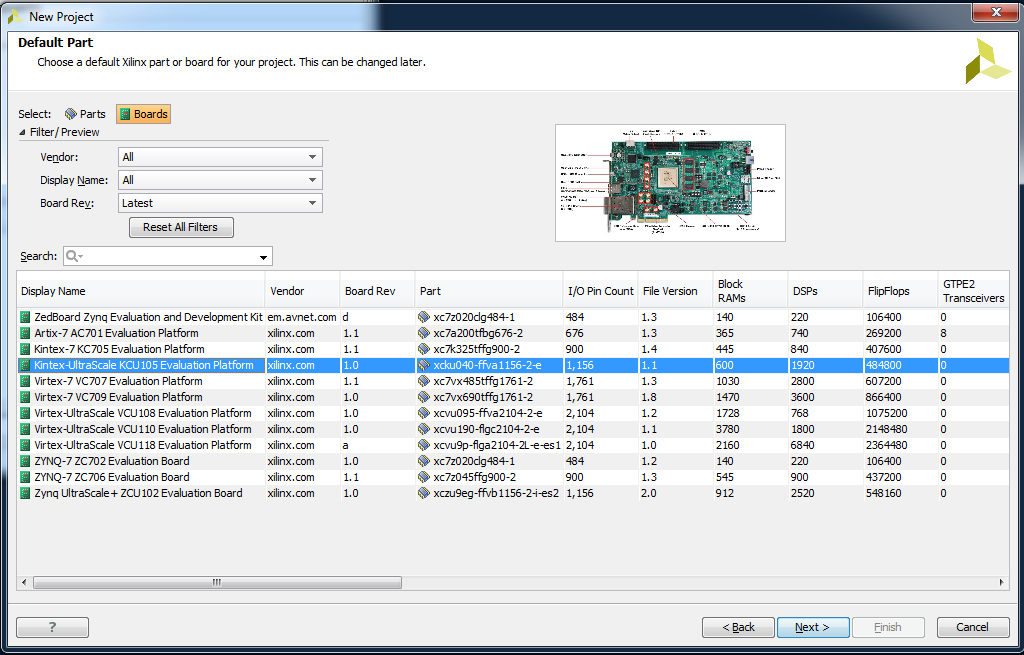Screen dimensions: 1024x655
Task: Click part chip icon beside xc7vx690tffg1761-2
Action: point(424,397)
